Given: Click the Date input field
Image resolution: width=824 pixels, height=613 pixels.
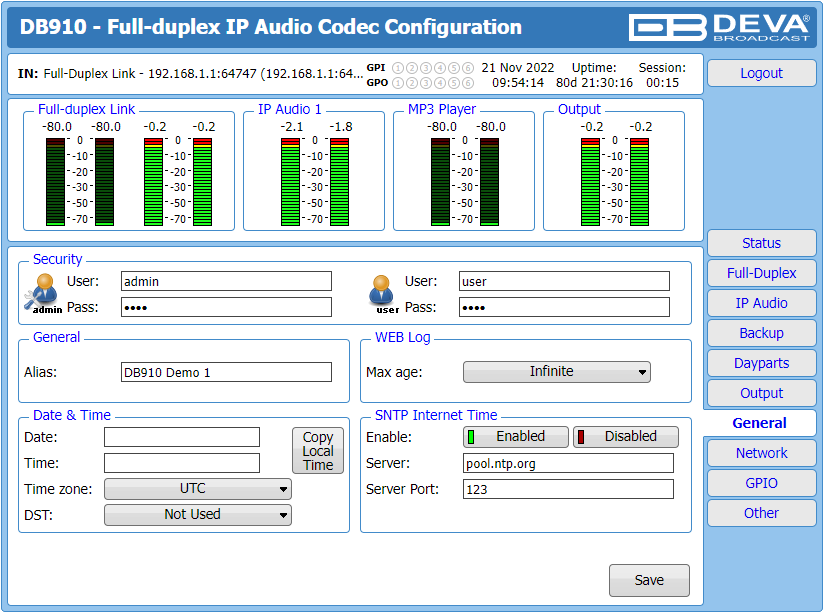Looking at the screenshot, I should (x=182, y=437).
